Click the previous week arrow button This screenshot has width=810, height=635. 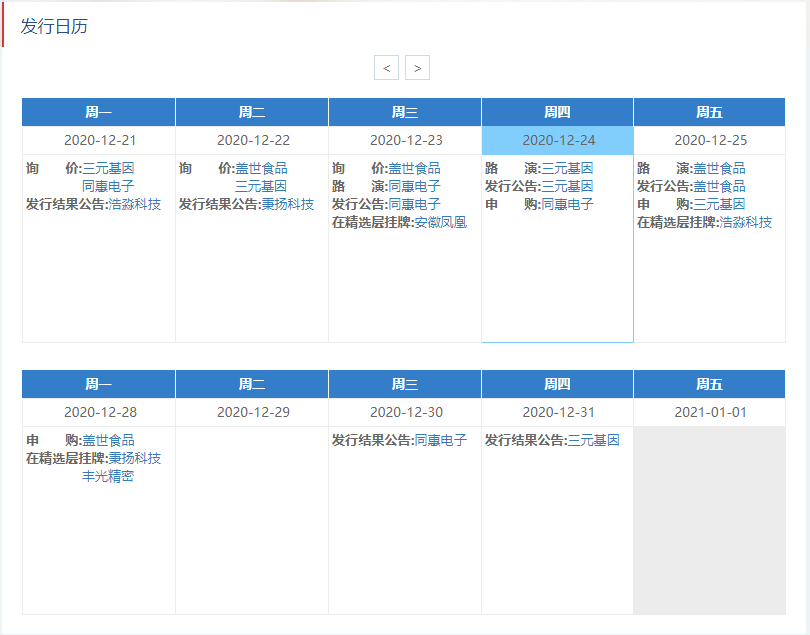[x=386, y=68]
